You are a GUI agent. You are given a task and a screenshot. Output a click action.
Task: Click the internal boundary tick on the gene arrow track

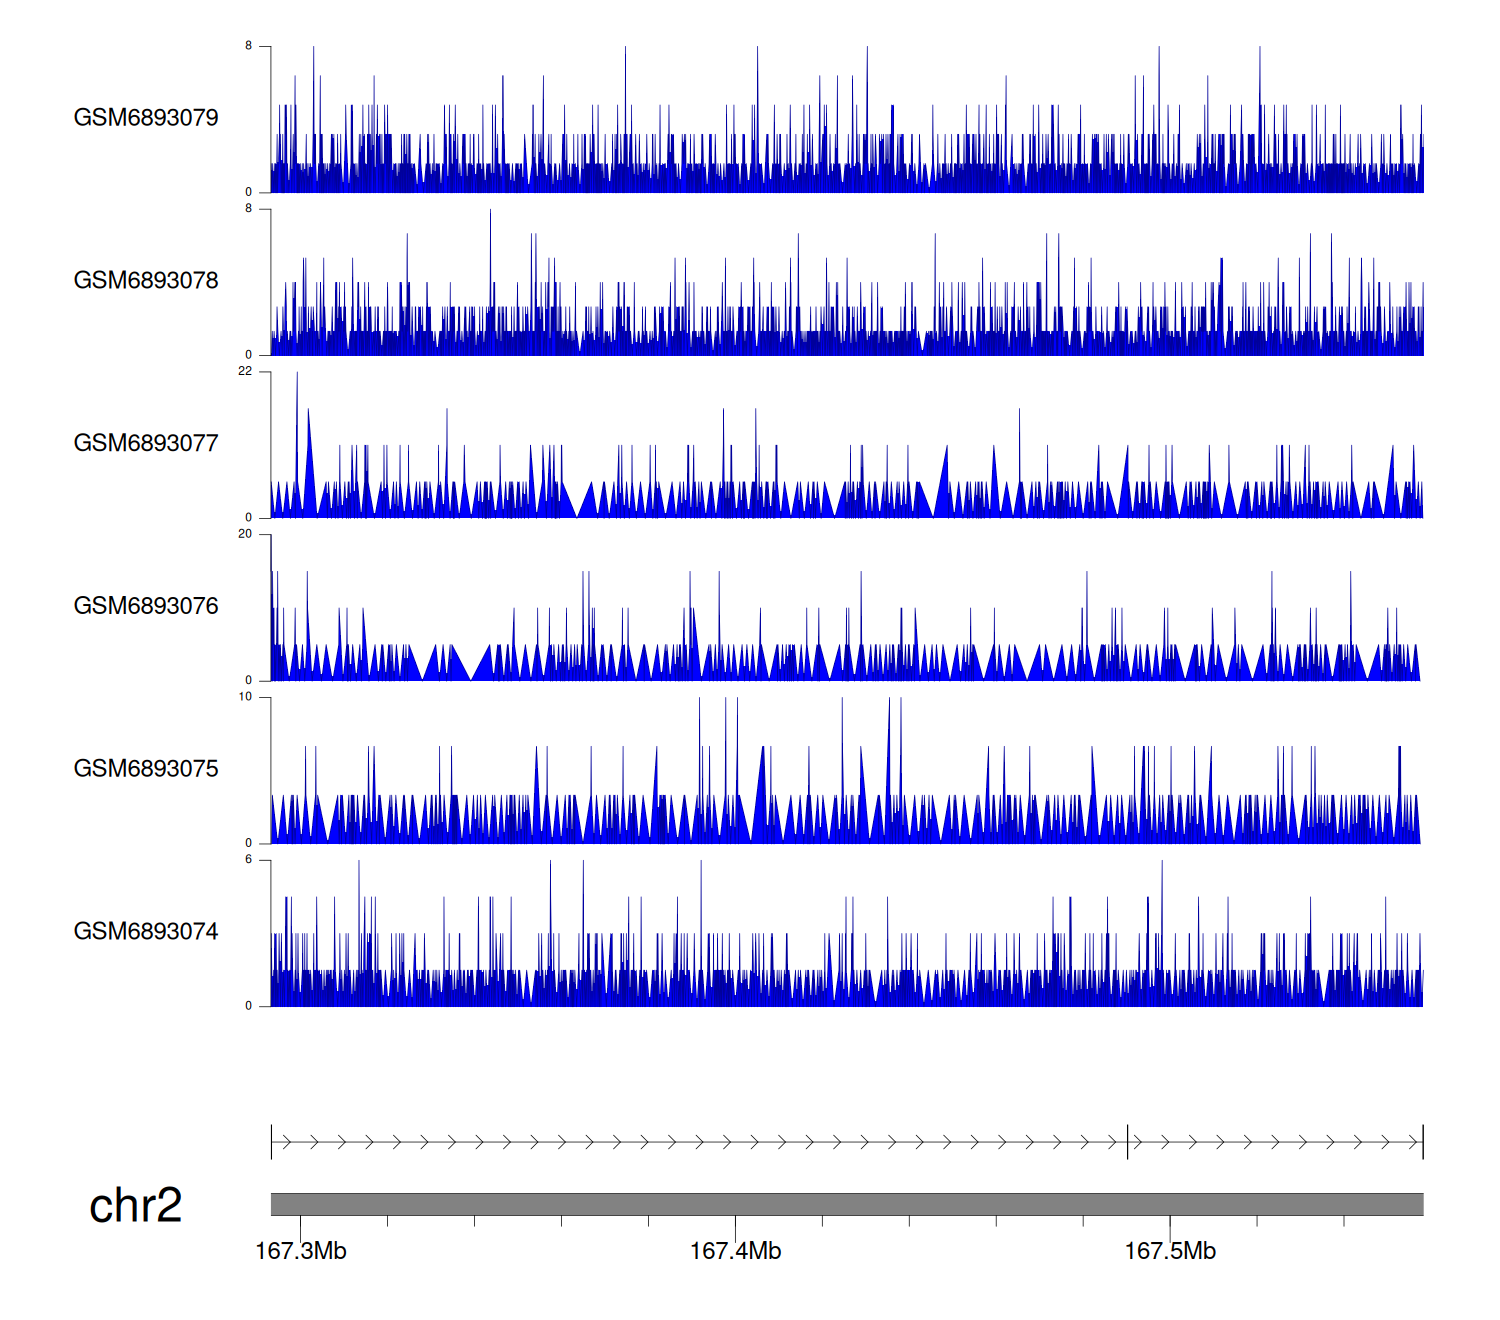click(x=1128, y=1142)
